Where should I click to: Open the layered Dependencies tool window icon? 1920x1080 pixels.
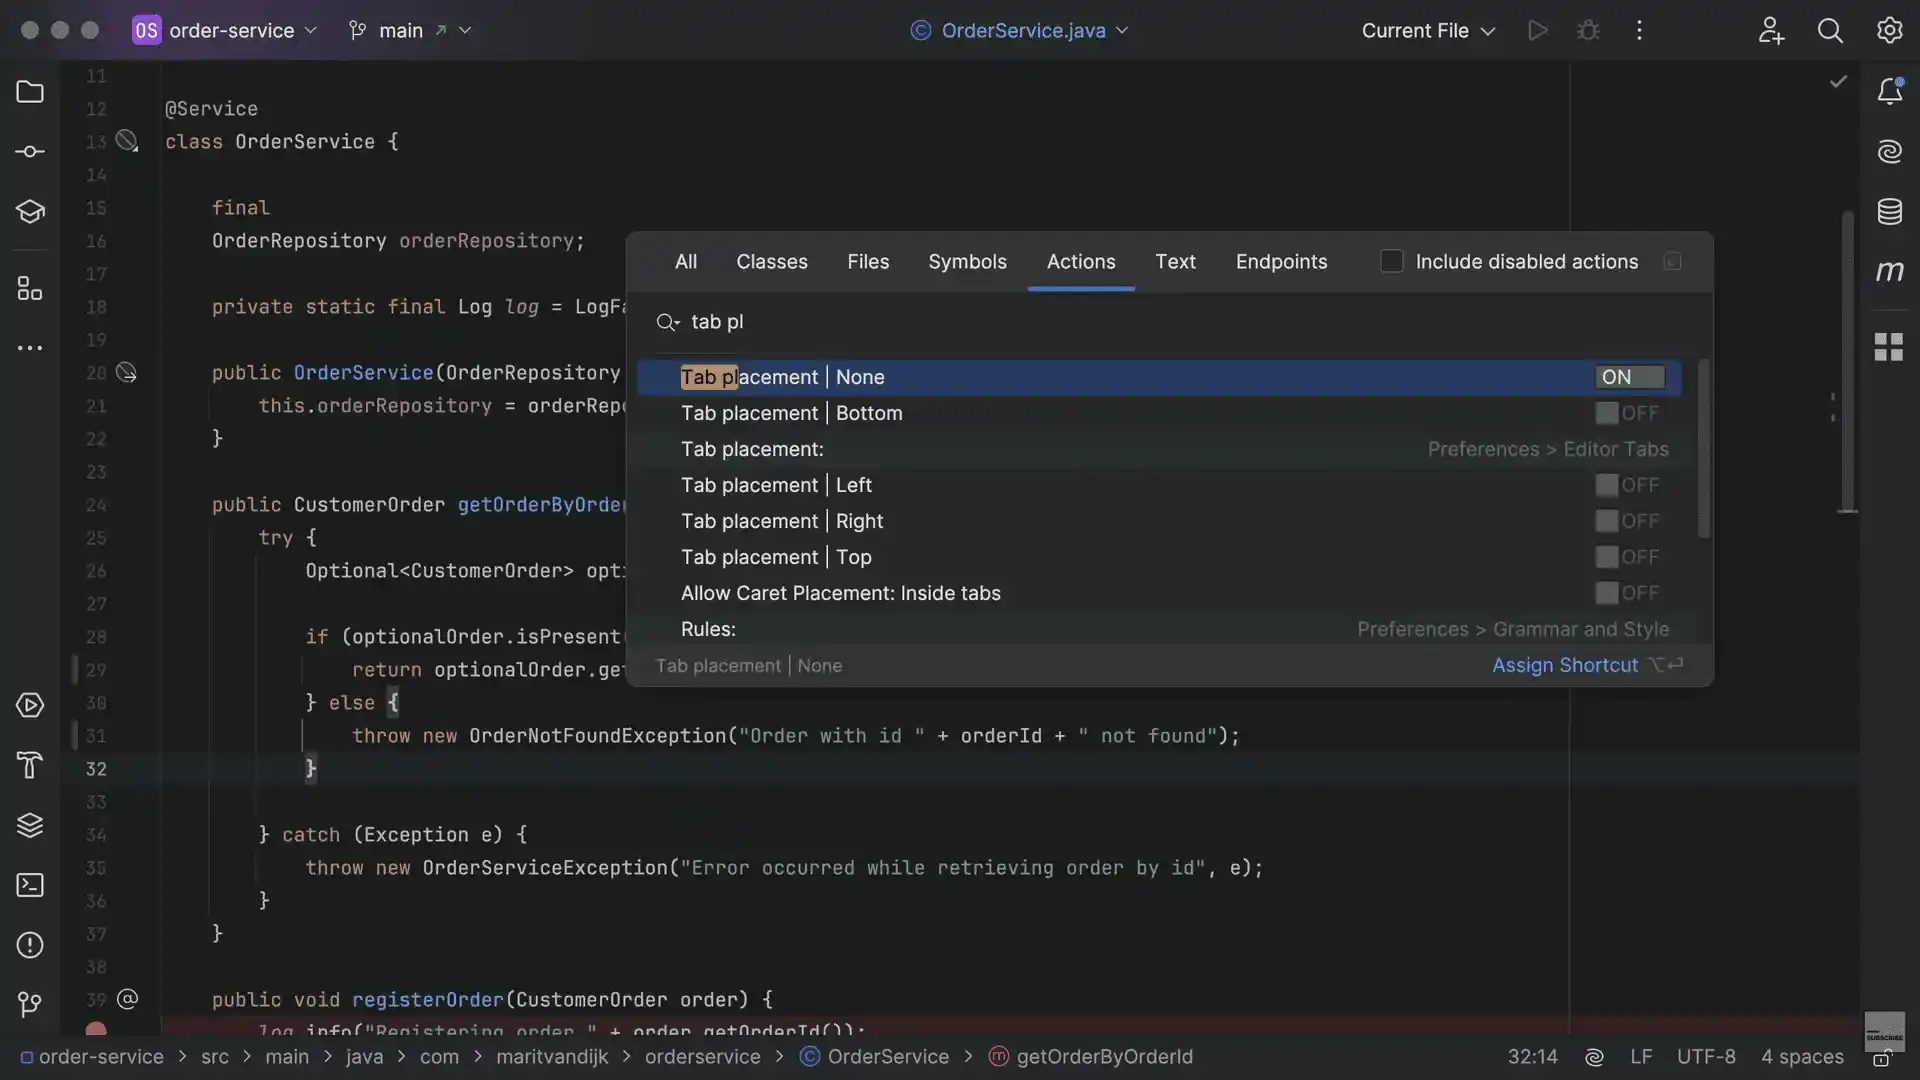tap(30, 825)
